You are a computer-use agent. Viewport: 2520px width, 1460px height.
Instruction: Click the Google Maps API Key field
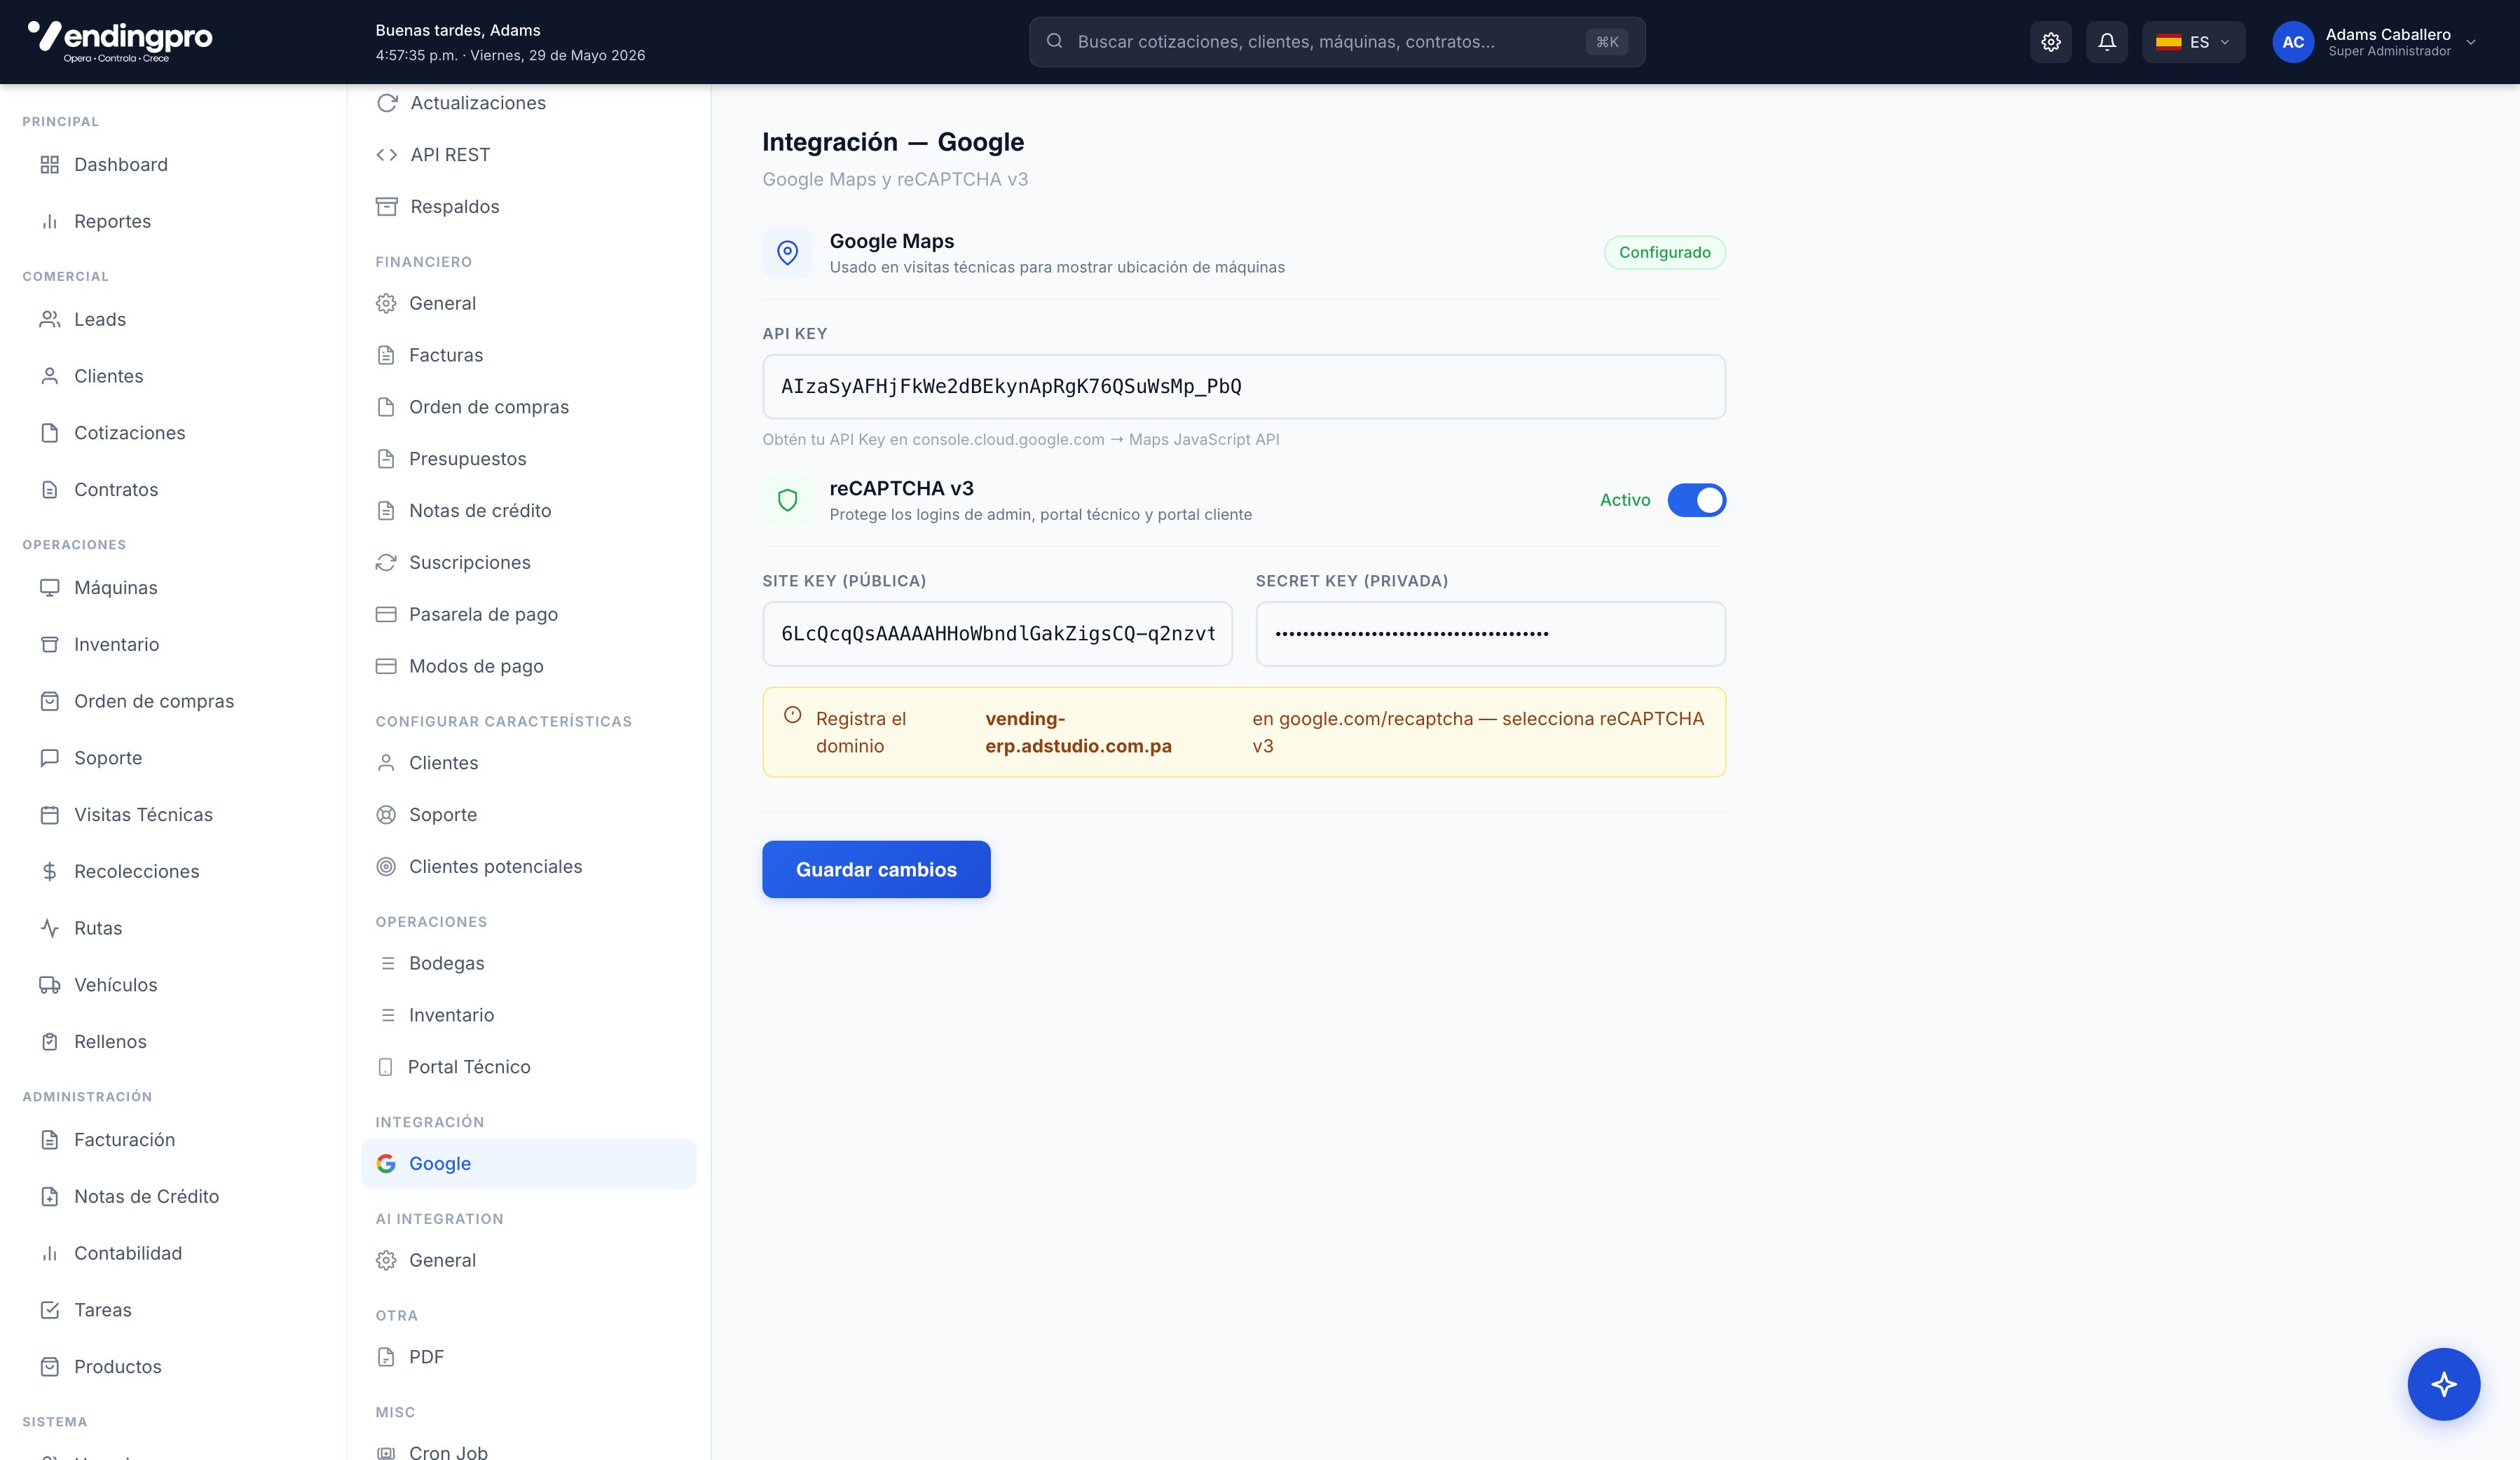(x=1244, y=387)
